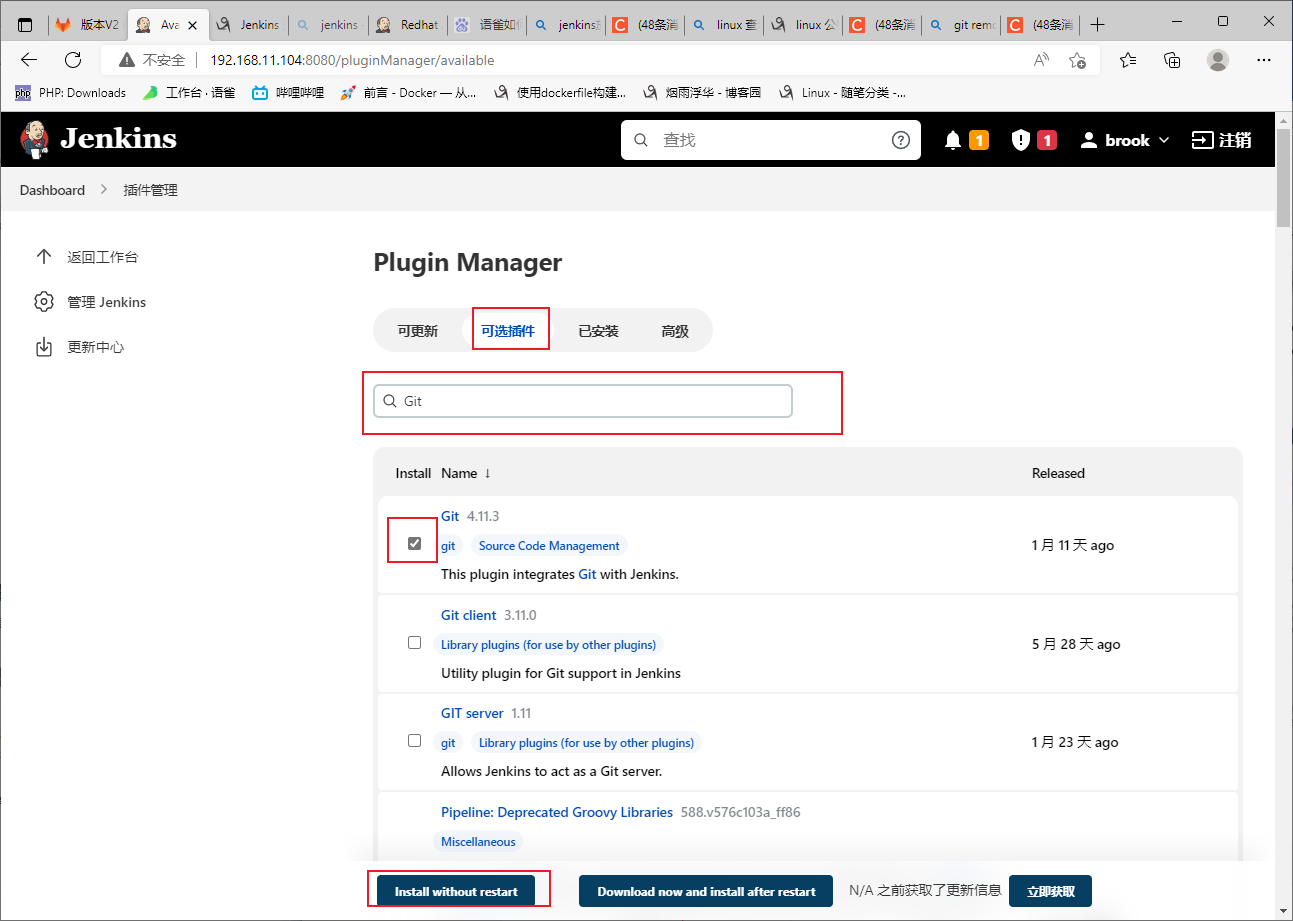Check the GIT server plugin checkbox
The height and width of the screenshot is (921, 1293).
415,741
